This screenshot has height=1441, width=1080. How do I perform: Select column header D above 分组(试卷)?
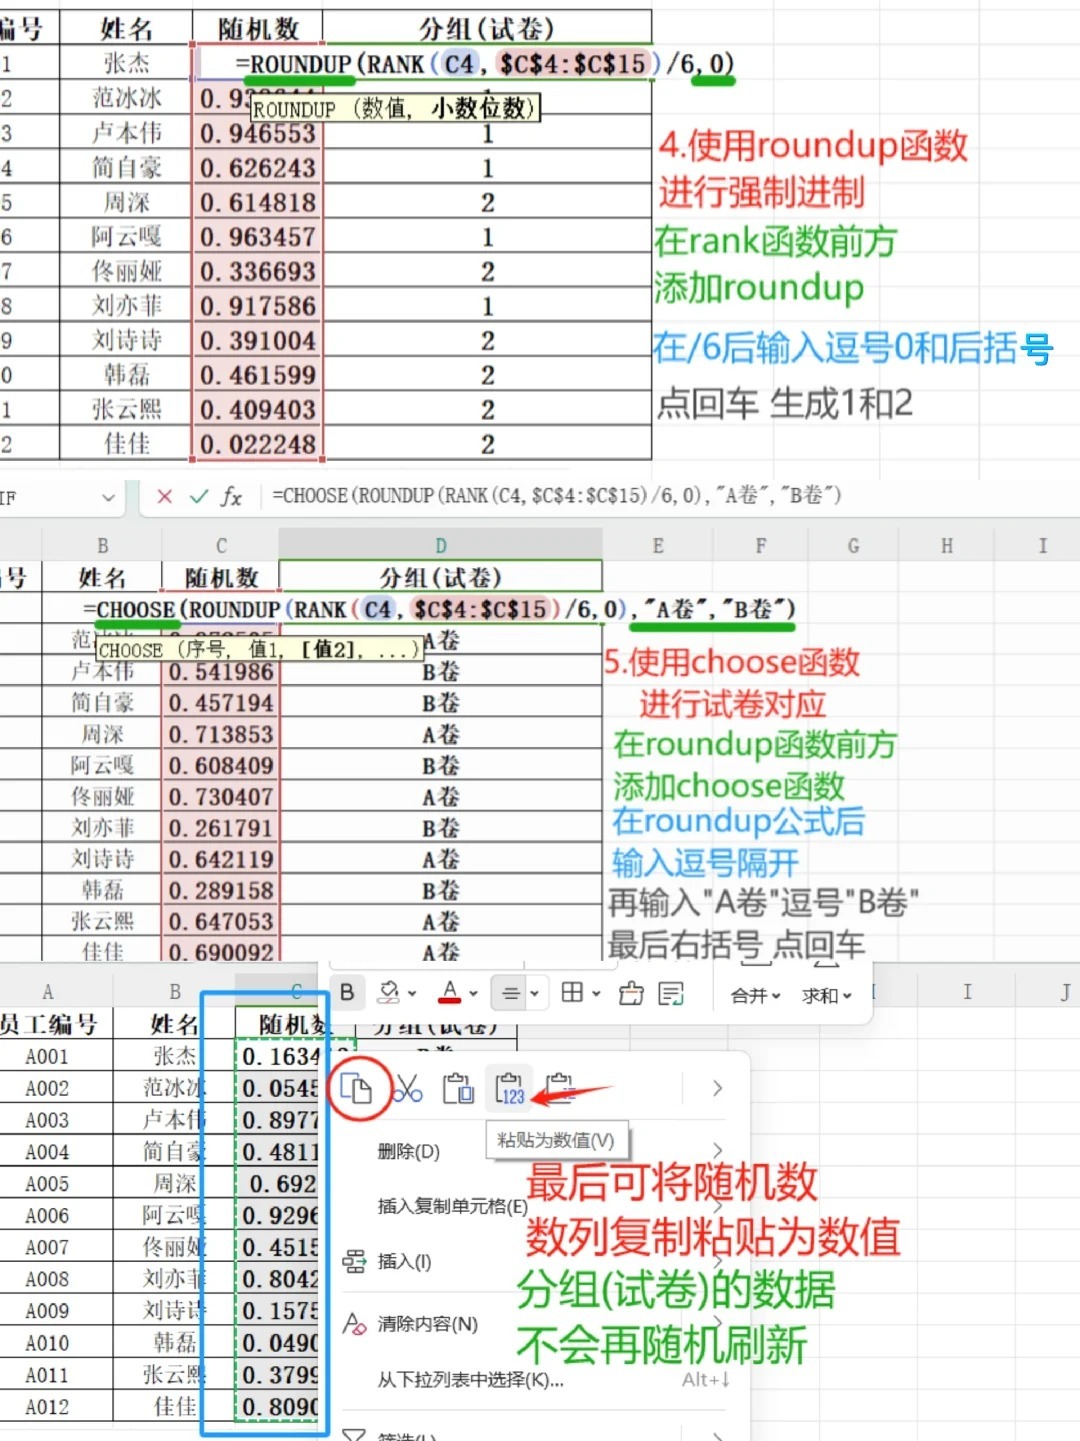440,546
